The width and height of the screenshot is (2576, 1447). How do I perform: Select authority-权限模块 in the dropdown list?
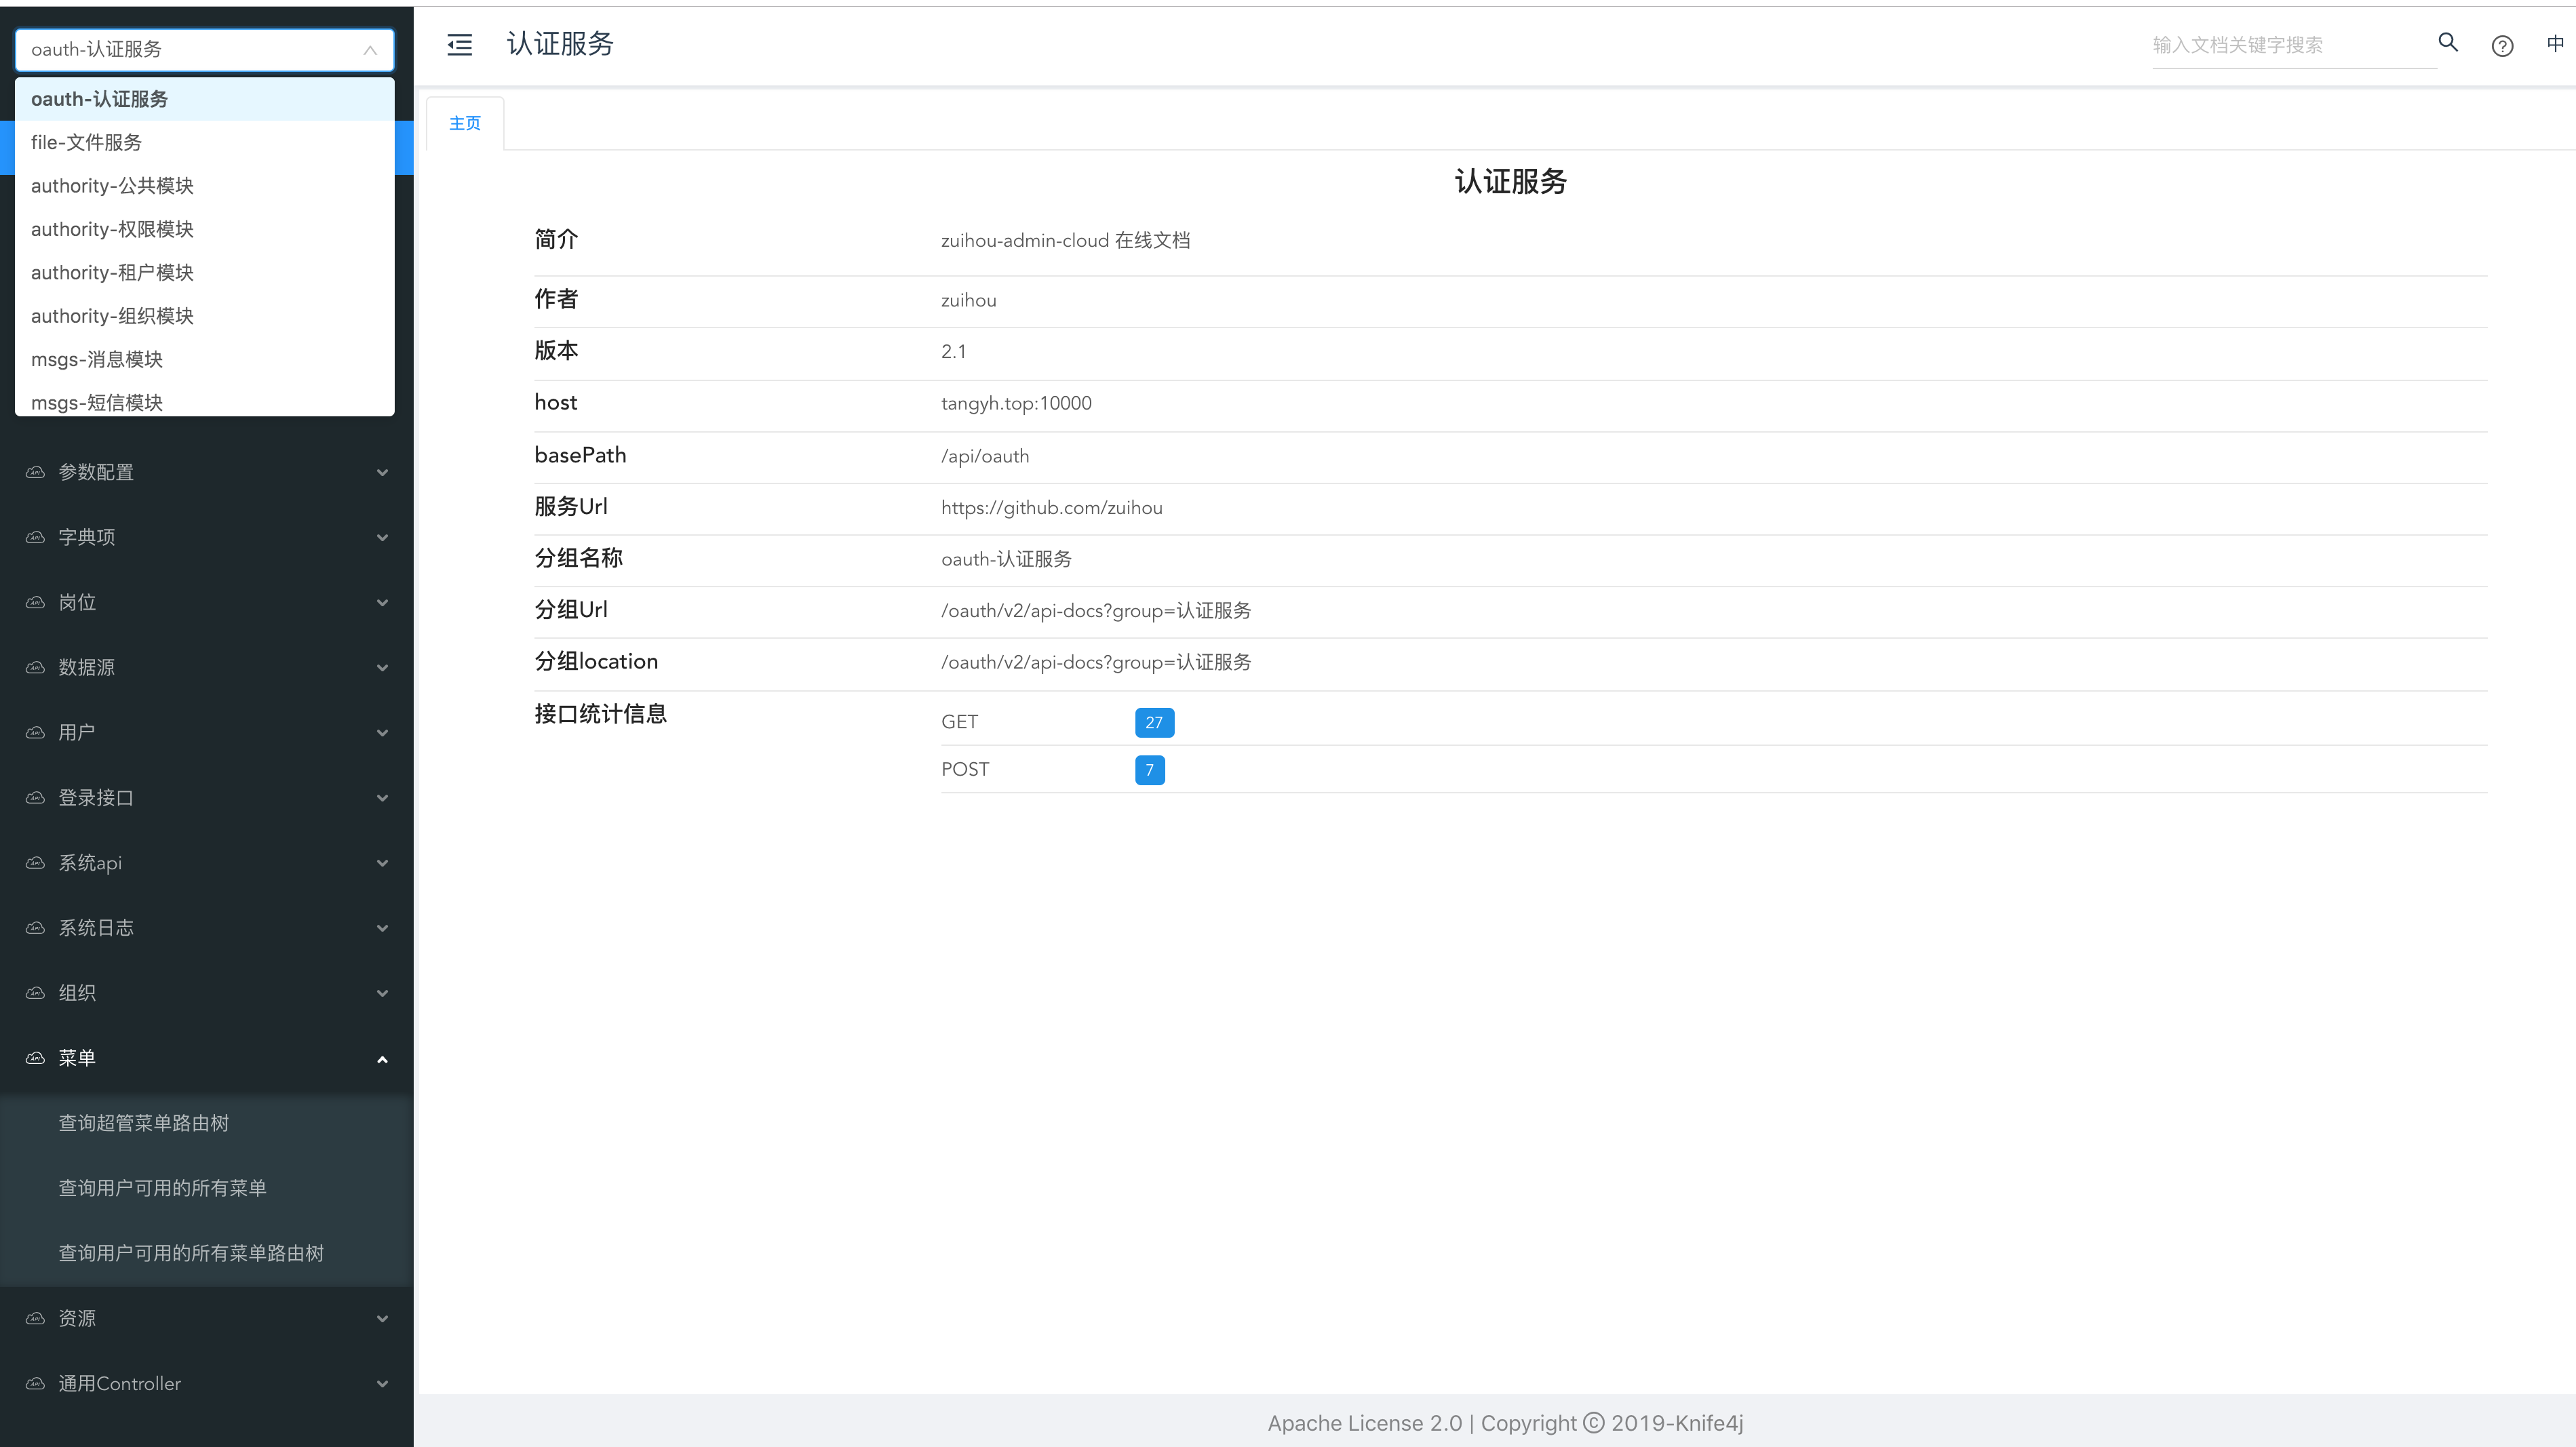point(204,229)
